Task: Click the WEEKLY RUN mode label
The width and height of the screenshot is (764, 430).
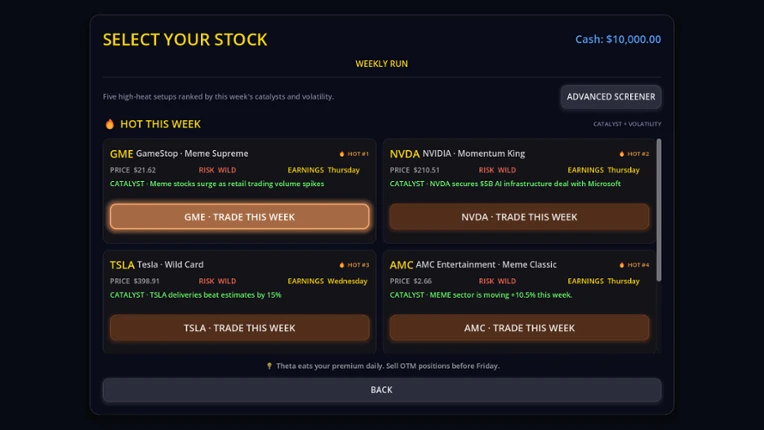Action: (x=382, y=64)
